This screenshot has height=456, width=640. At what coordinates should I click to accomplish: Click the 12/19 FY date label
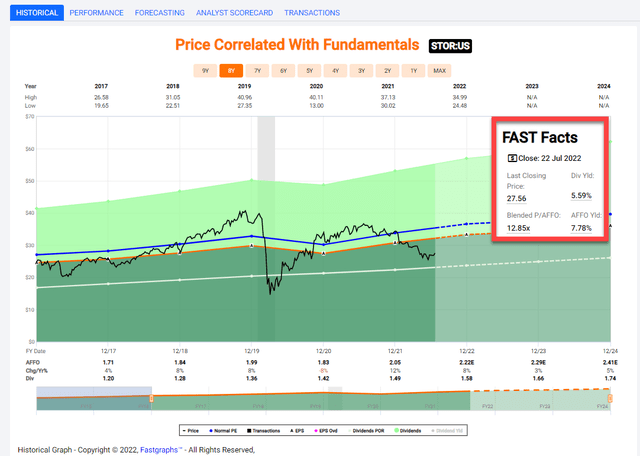click(x=252, y=351)
